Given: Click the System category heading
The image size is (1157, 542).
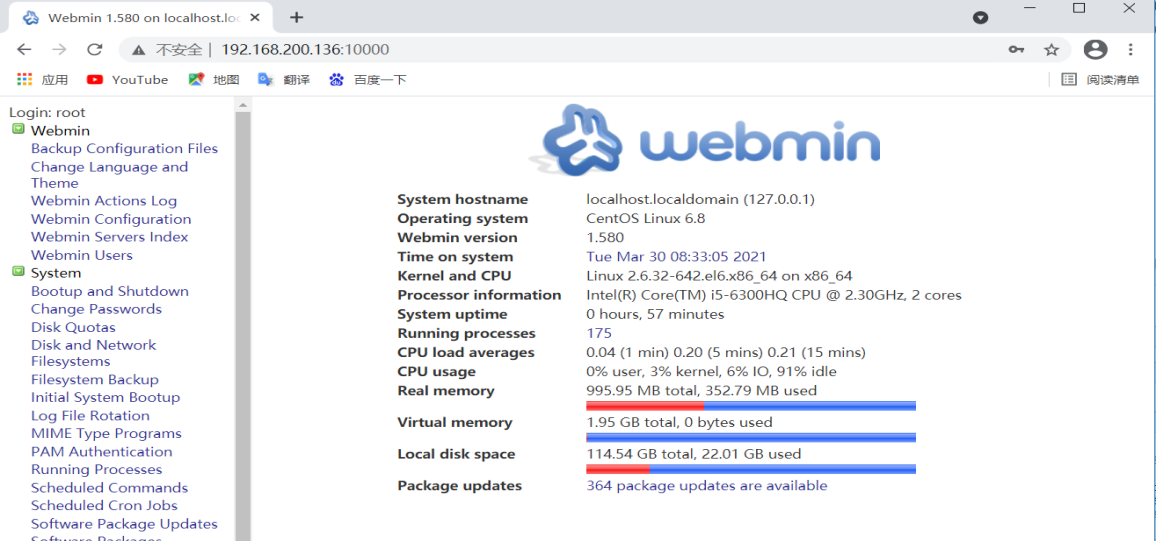Looking at the screenshot, I should 55,273.
